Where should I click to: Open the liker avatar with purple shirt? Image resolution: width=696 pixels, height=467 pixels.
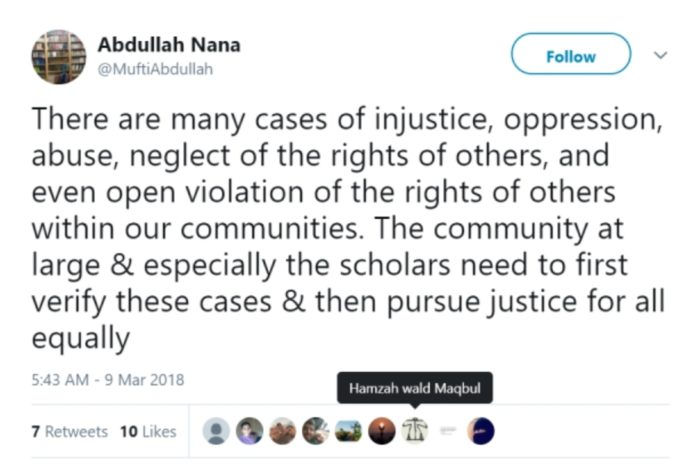[x=249, y=431]
